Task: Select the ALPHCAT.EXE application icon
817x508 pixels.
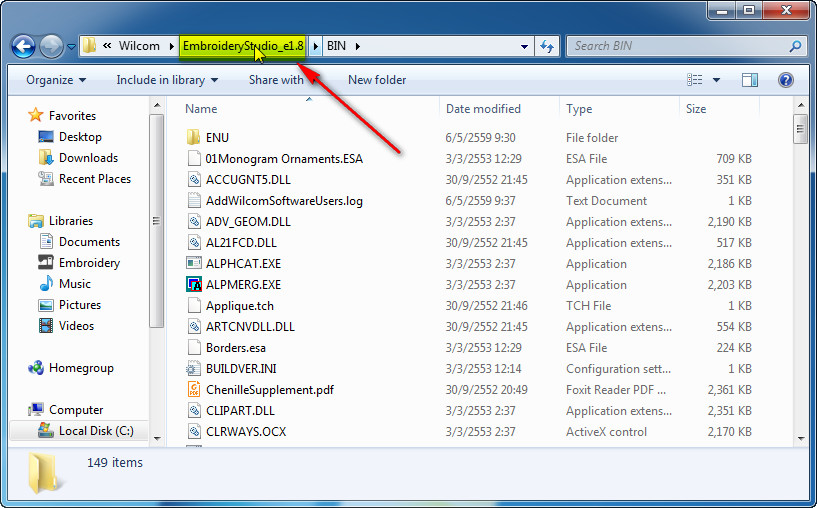Action: point(194,263)
